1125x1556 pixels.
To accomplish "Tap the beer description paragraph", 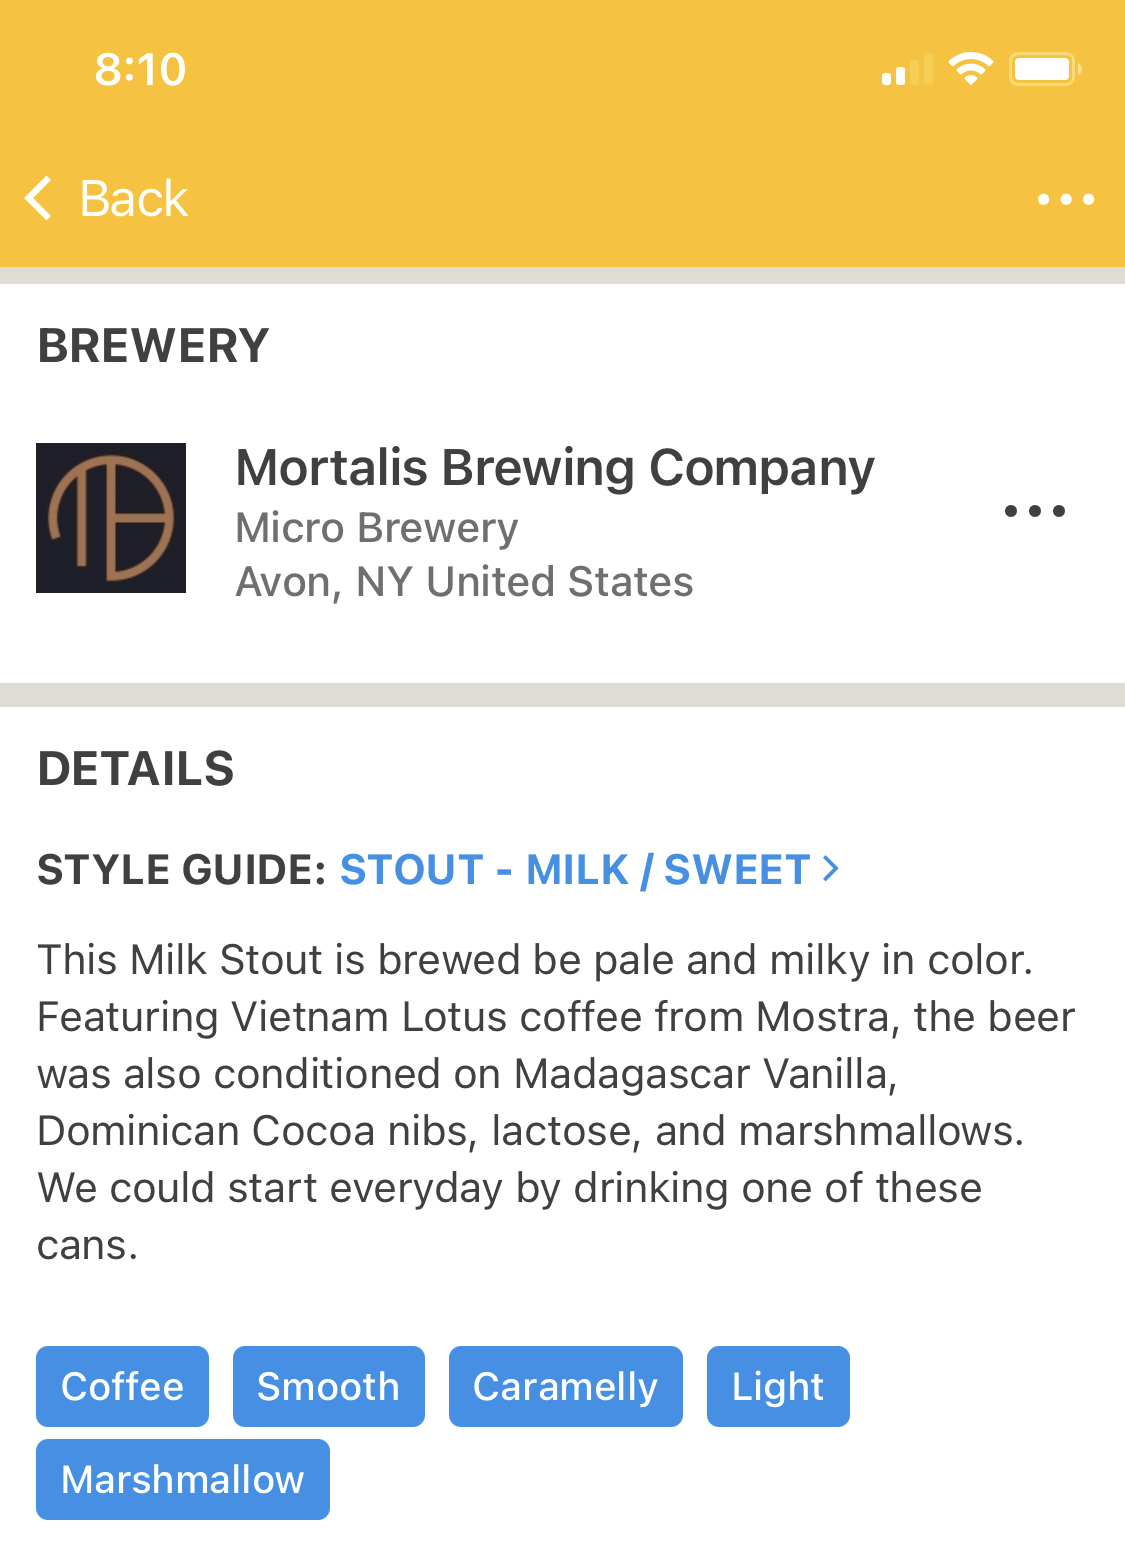I will click(556, 1102).
